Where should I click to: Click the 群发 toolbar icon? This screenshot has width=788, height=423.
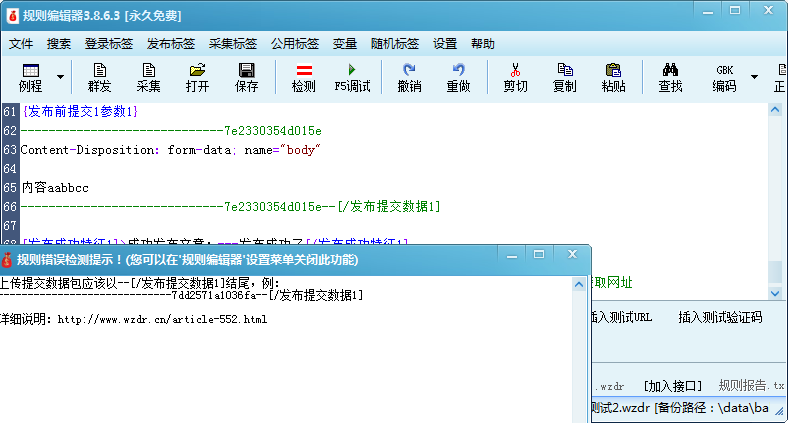coord(100,77)
